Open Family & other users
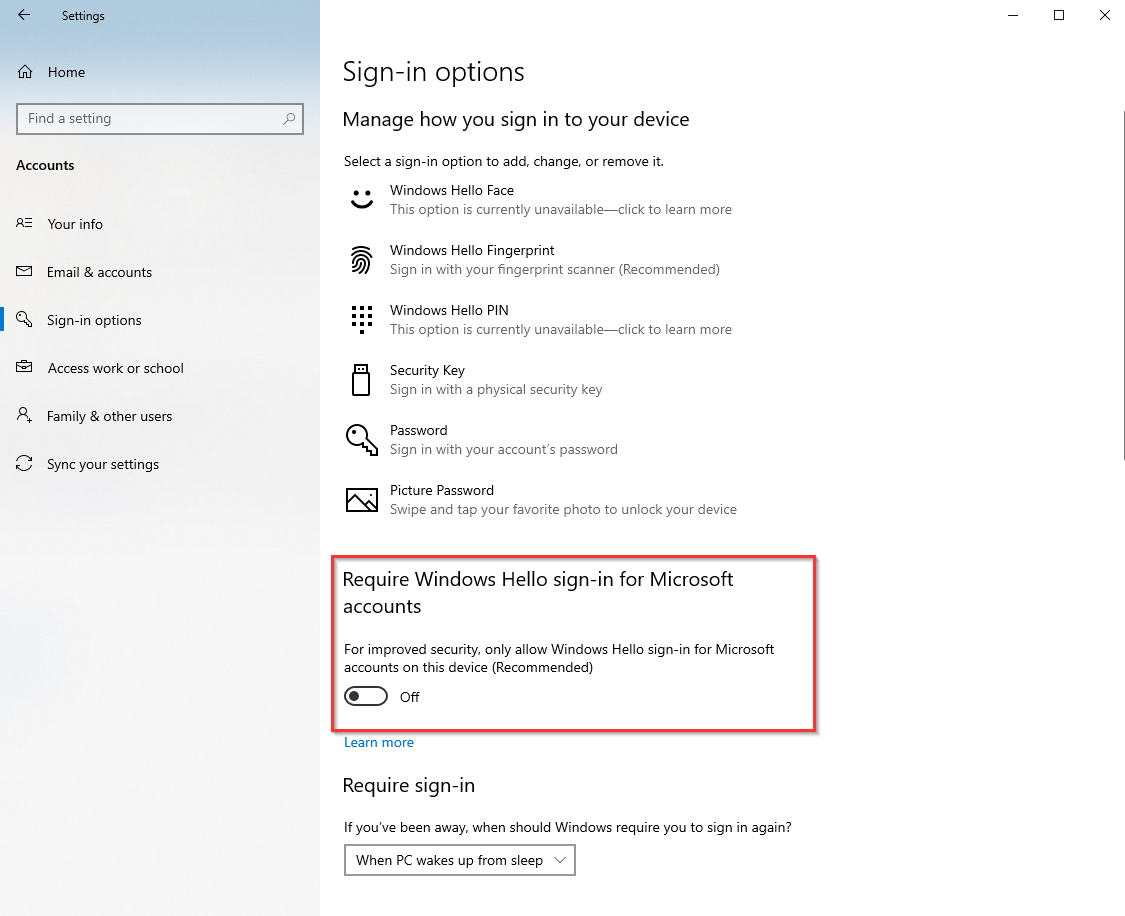Image resolution: width=1125 pixels, height=916 pixels. point(109,416)
